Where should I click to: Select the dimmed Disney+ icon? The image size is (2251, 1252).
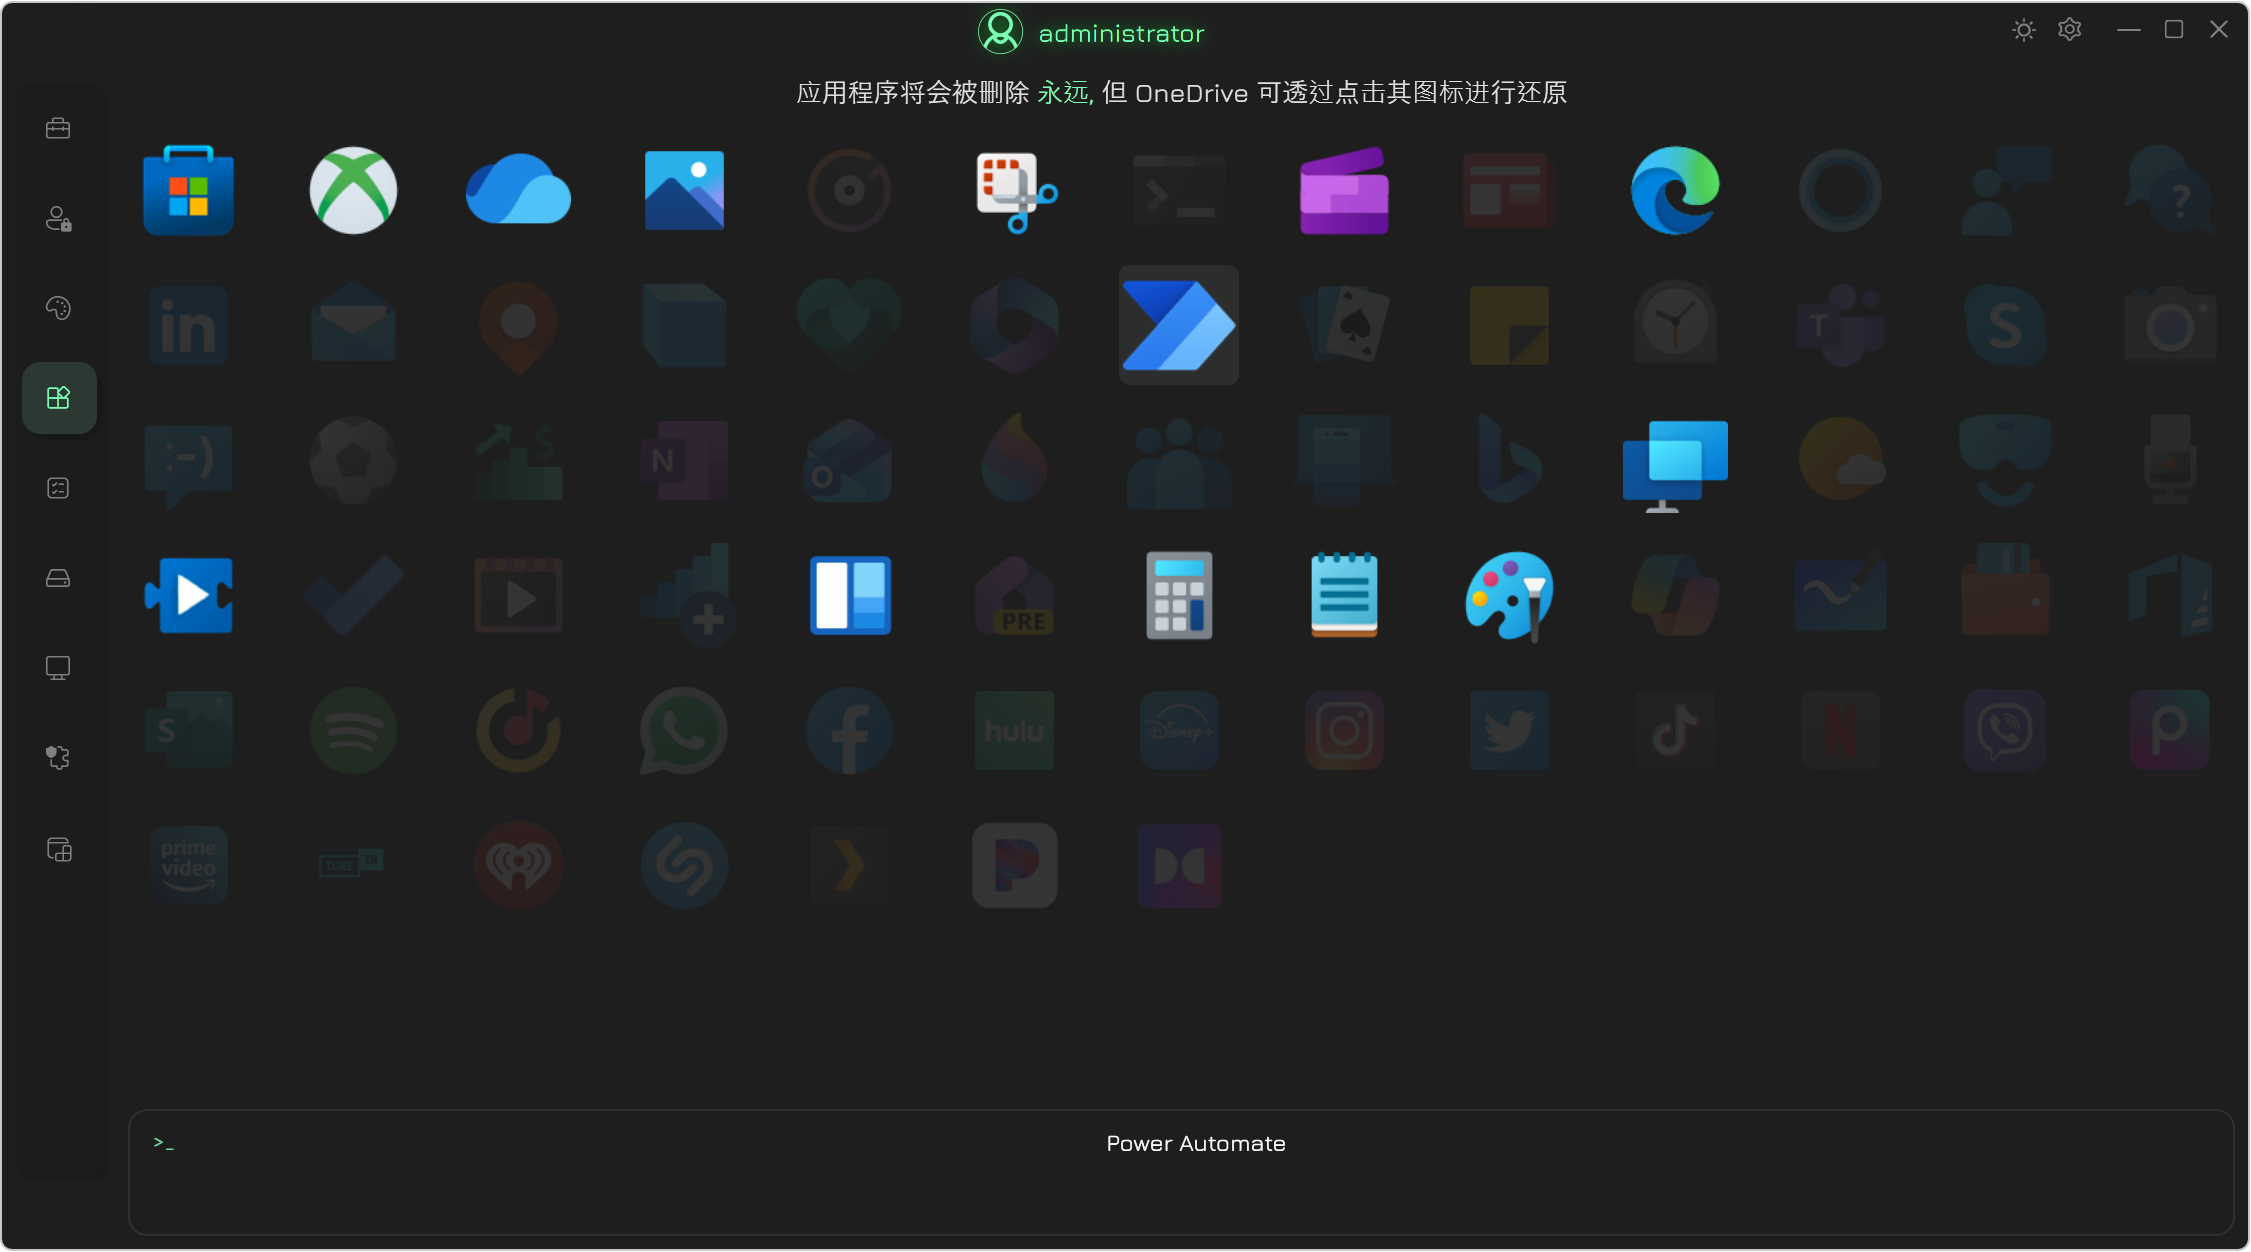[1179, 730]
